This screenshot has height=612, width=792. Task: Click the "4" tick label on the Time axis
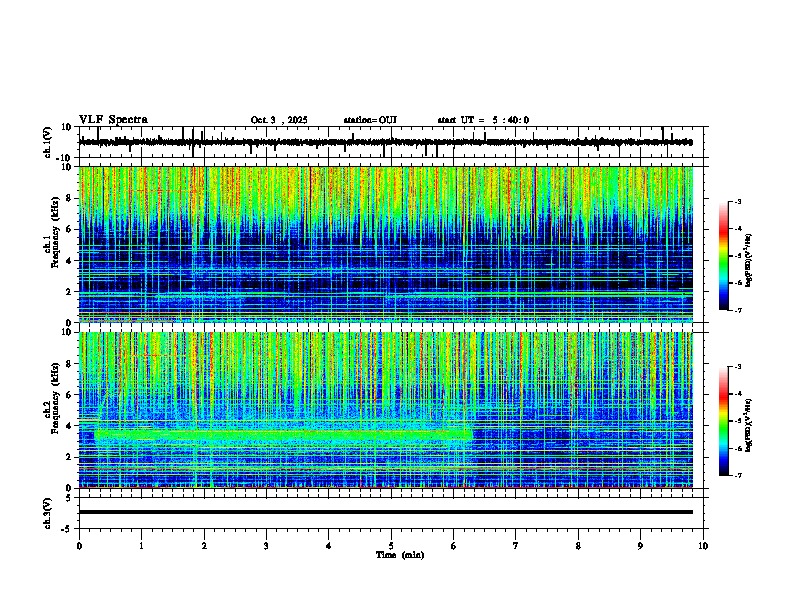tap(329, 546)
